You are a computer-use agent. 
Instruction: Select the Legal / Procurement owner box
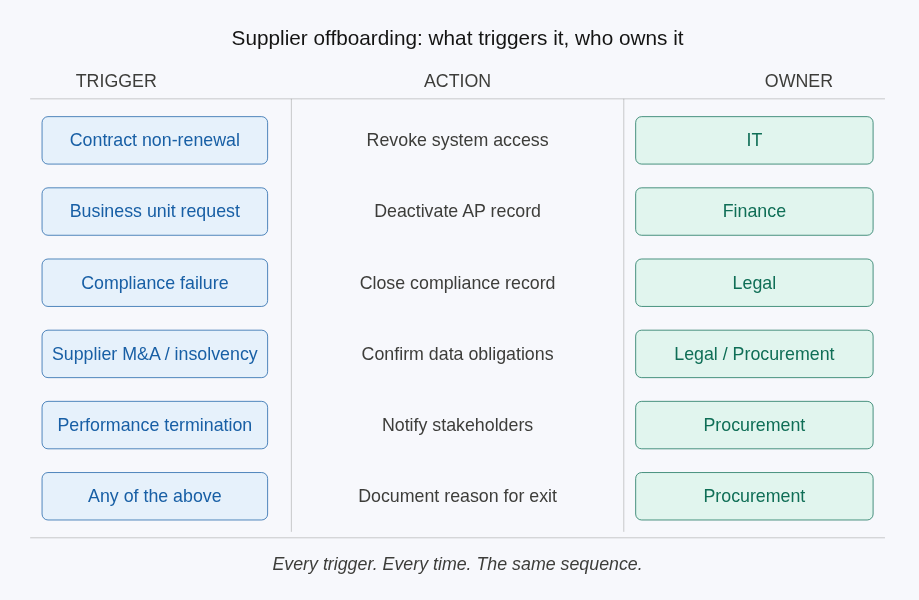754,354
